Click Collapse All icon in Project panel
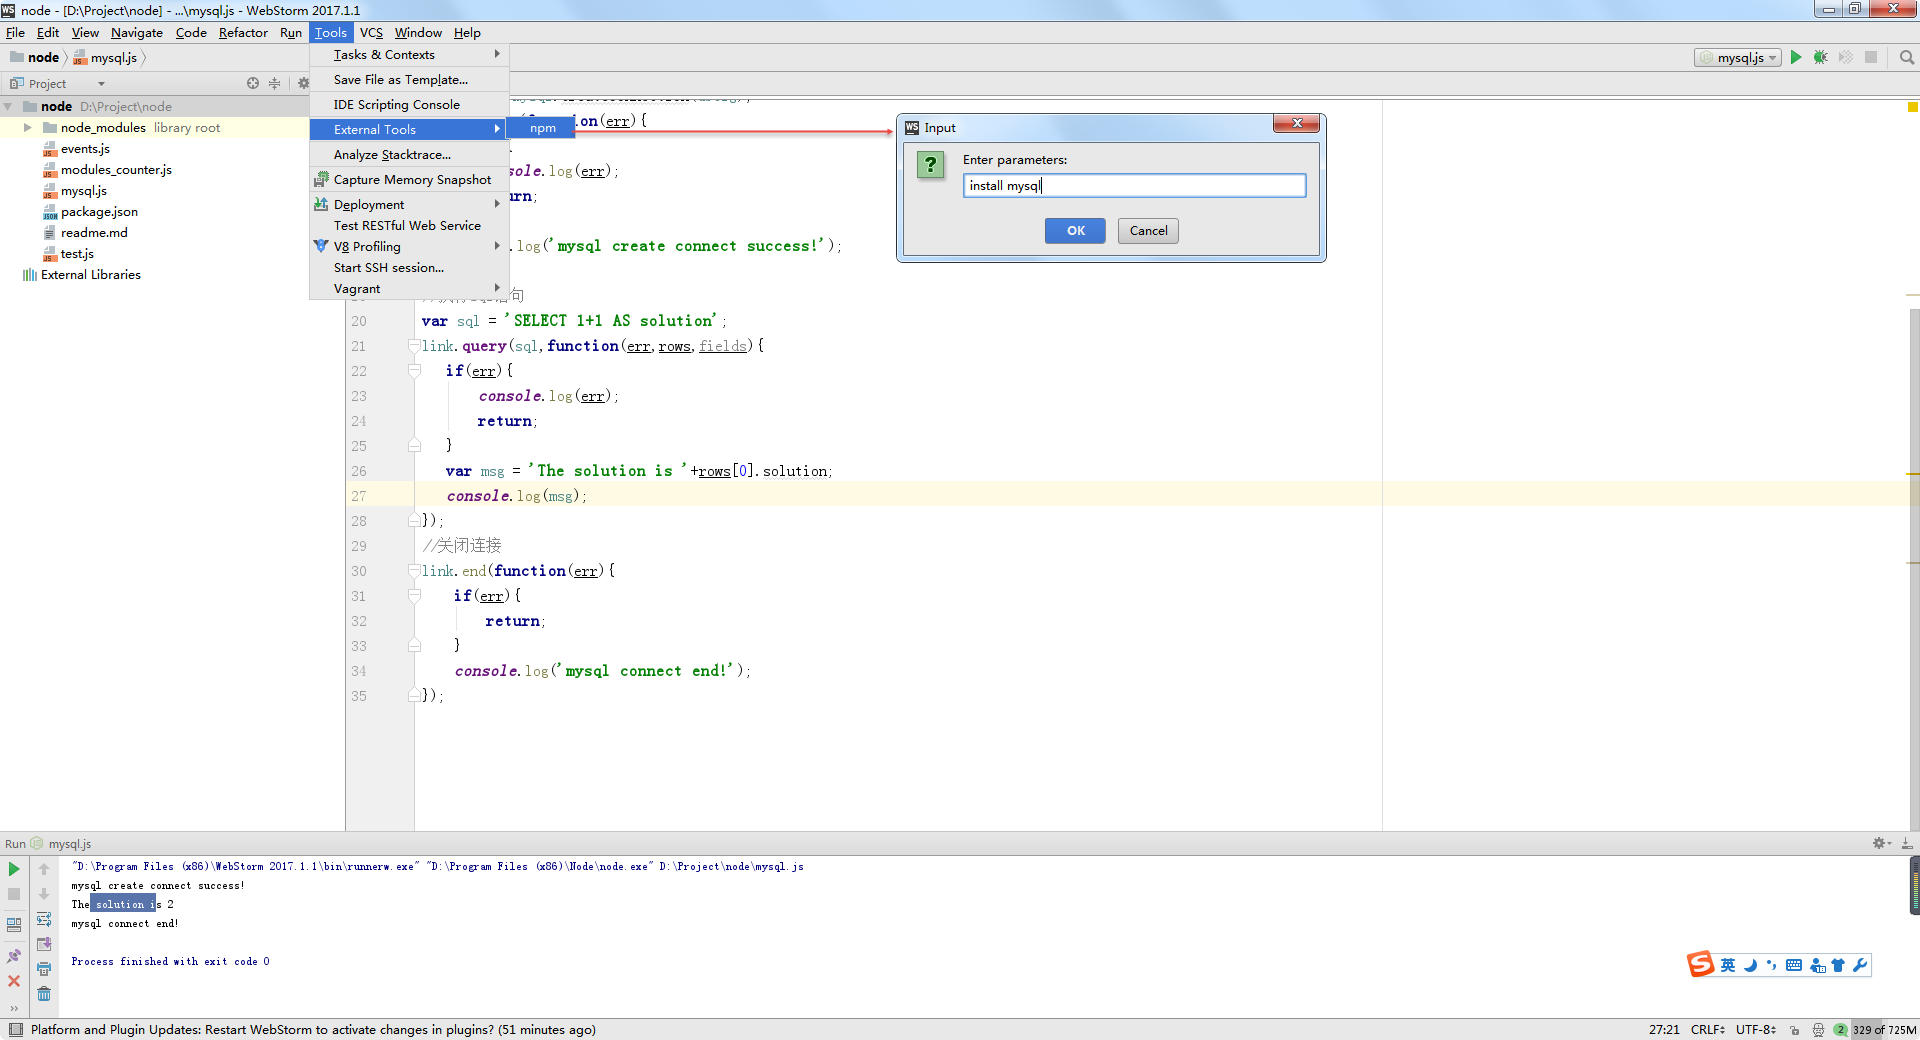The height and width of the screenshot is (1040, 1920). (x=275, y=84)
